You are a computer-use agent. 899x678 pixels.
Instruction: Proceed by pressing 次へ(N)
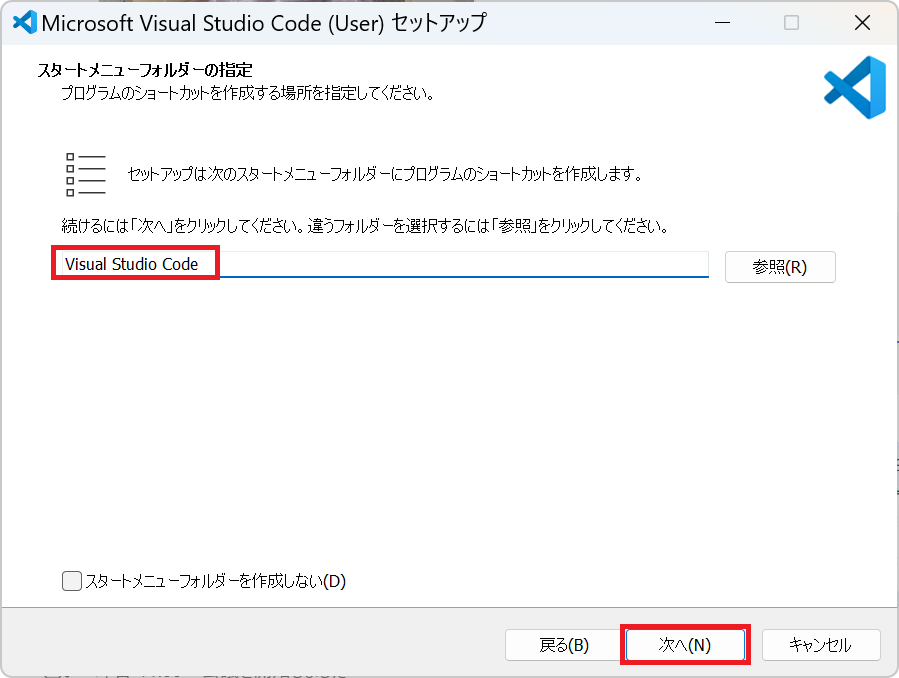[685, 645]
